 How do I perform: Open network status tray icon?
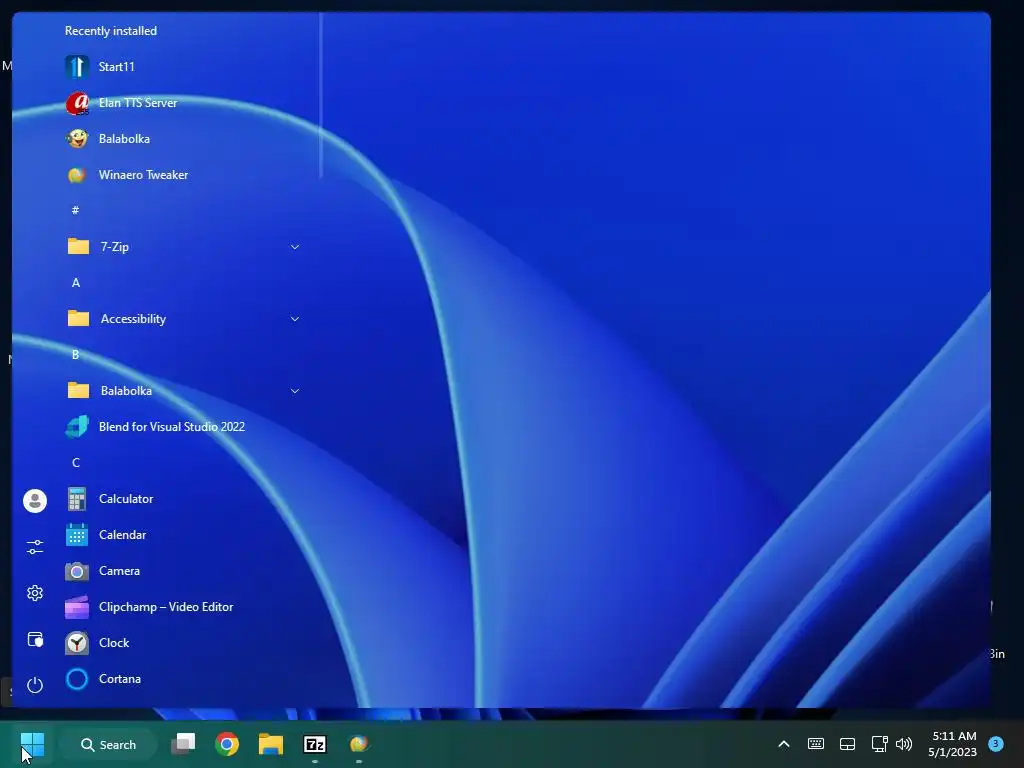tap(879, 744)
